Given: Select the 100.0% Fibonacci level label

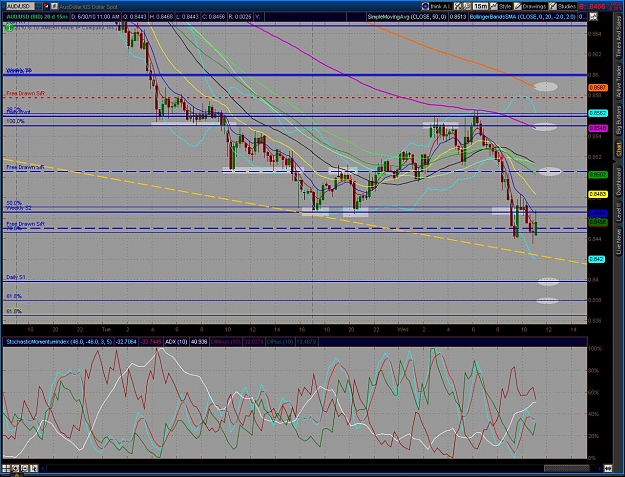Looking at the screenshot, I should coord(15,121).
